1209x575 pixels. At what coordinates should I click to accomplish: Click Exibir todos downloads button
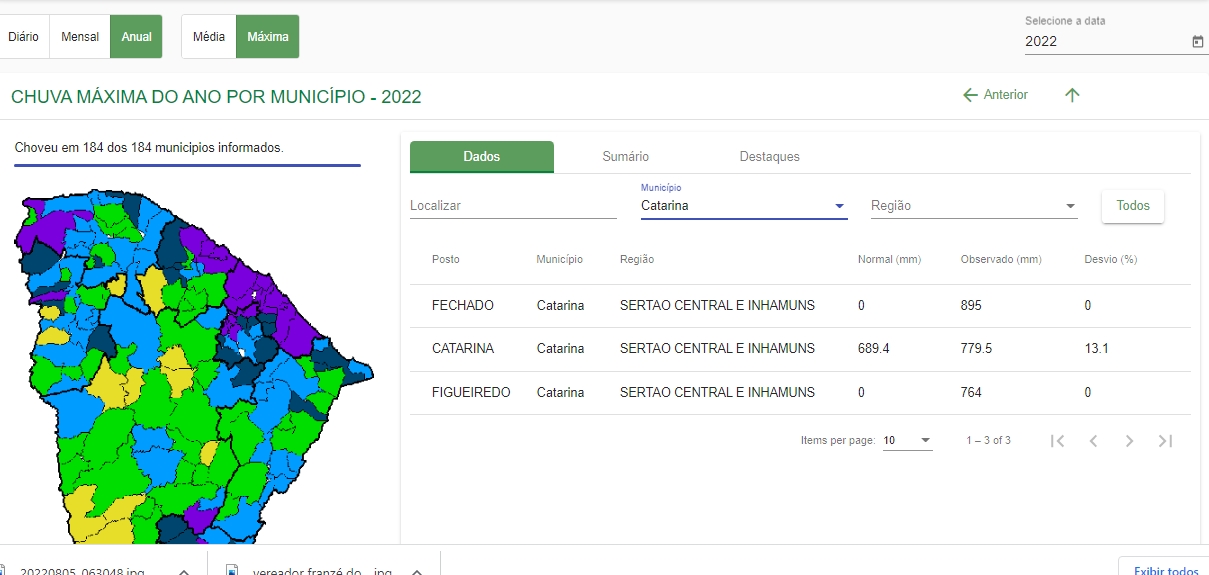(x=1166, y=571)
